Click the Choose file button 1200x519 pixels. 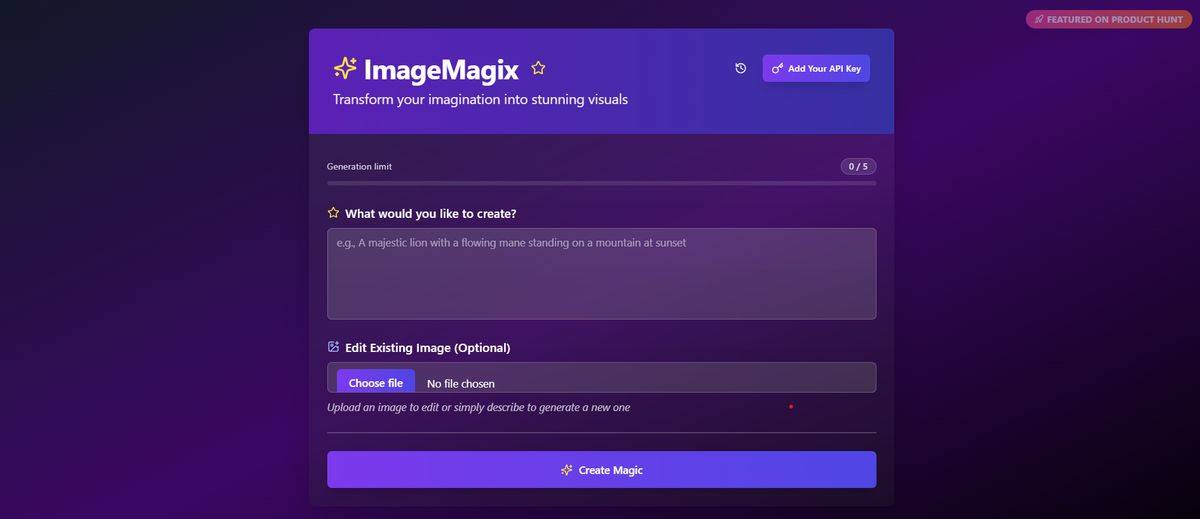coord(376,382)
